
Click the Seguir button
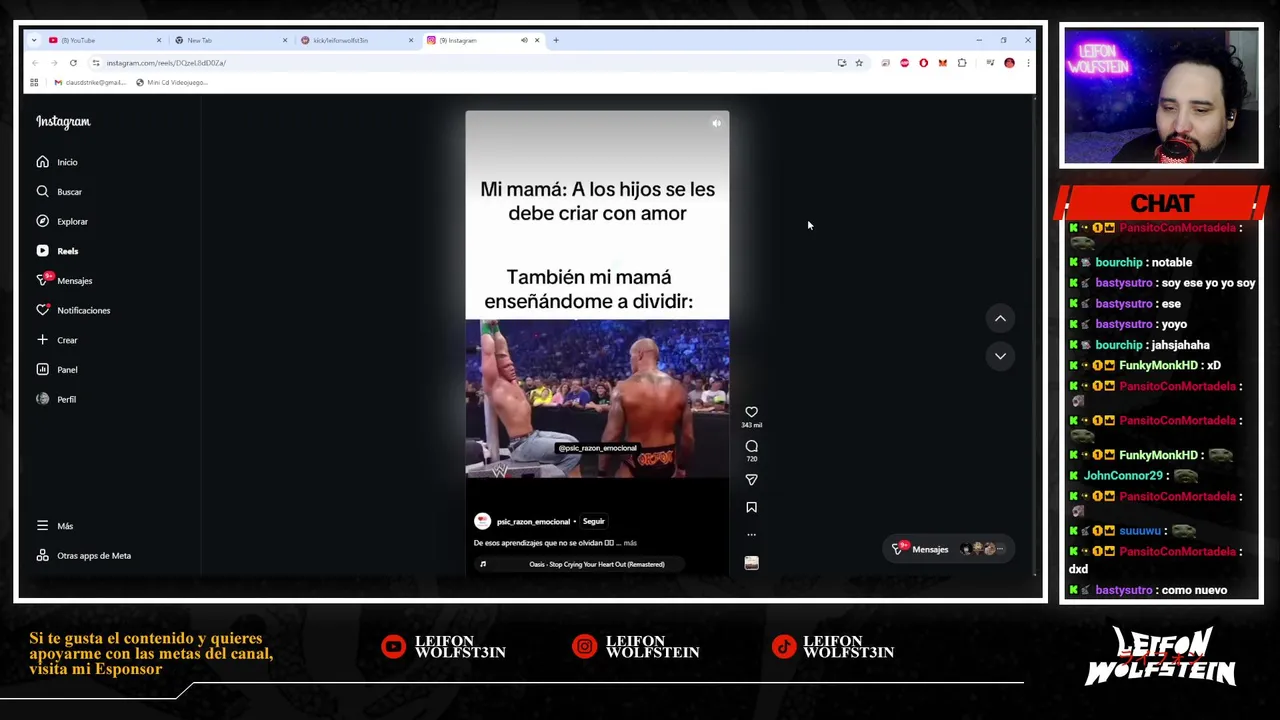[x=594, y=521]
